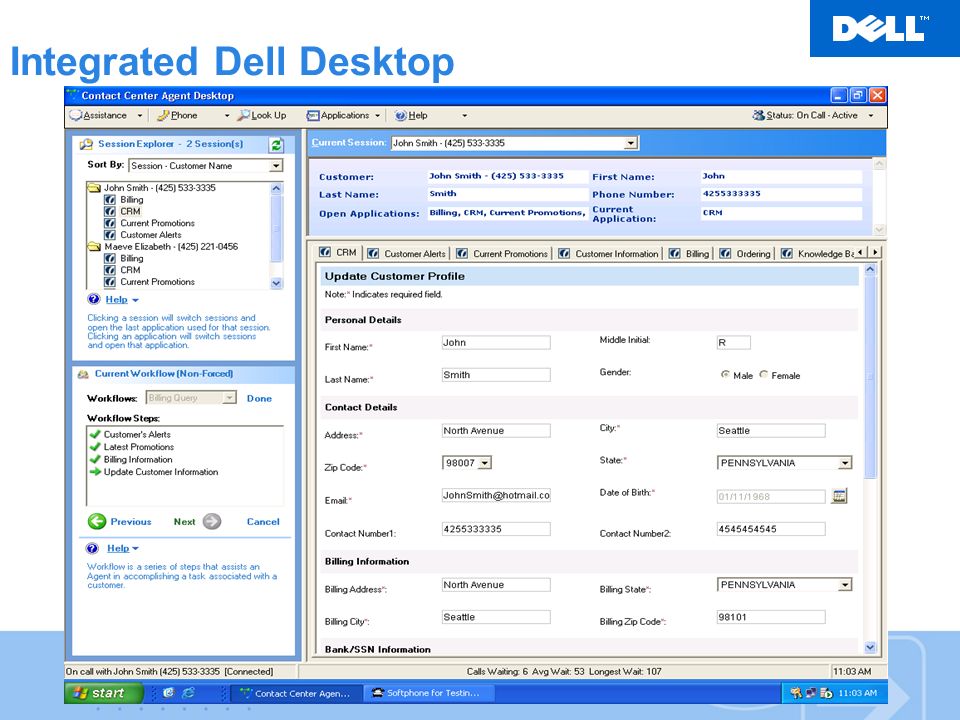960x720 pixels.
Task: Click the Billing Zip Code field
Action: pos(771,617)
